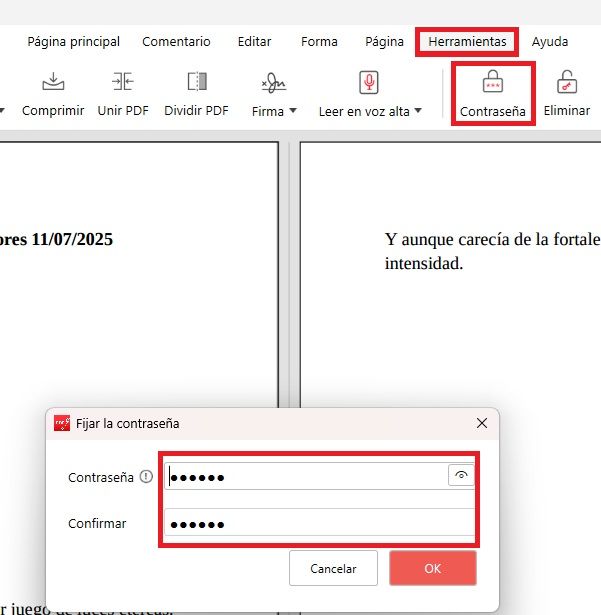The height and width of the screenshot is (615, 601).
Task: Focus the Confirmar password field
Action: pos(319,522)
